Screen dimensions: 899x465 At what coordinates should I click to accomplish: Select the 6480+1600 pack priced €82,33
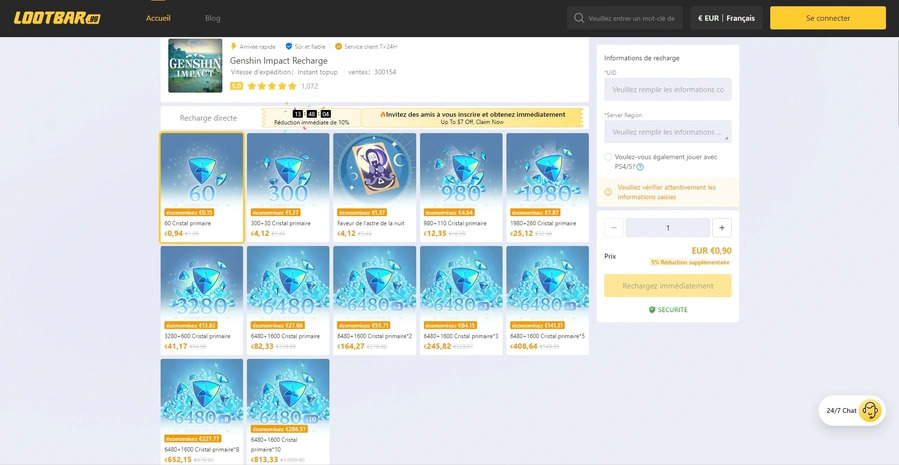click(x=288, y=300)
